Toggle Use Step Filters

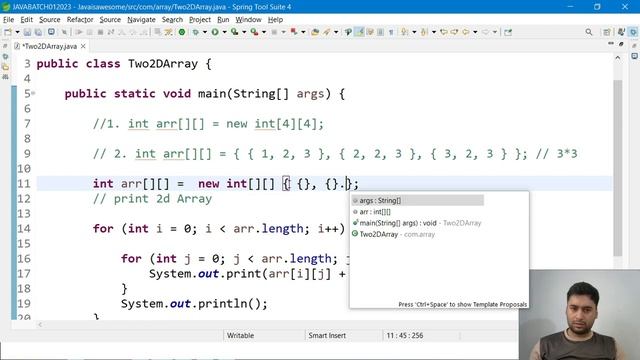tap(168, 32)
